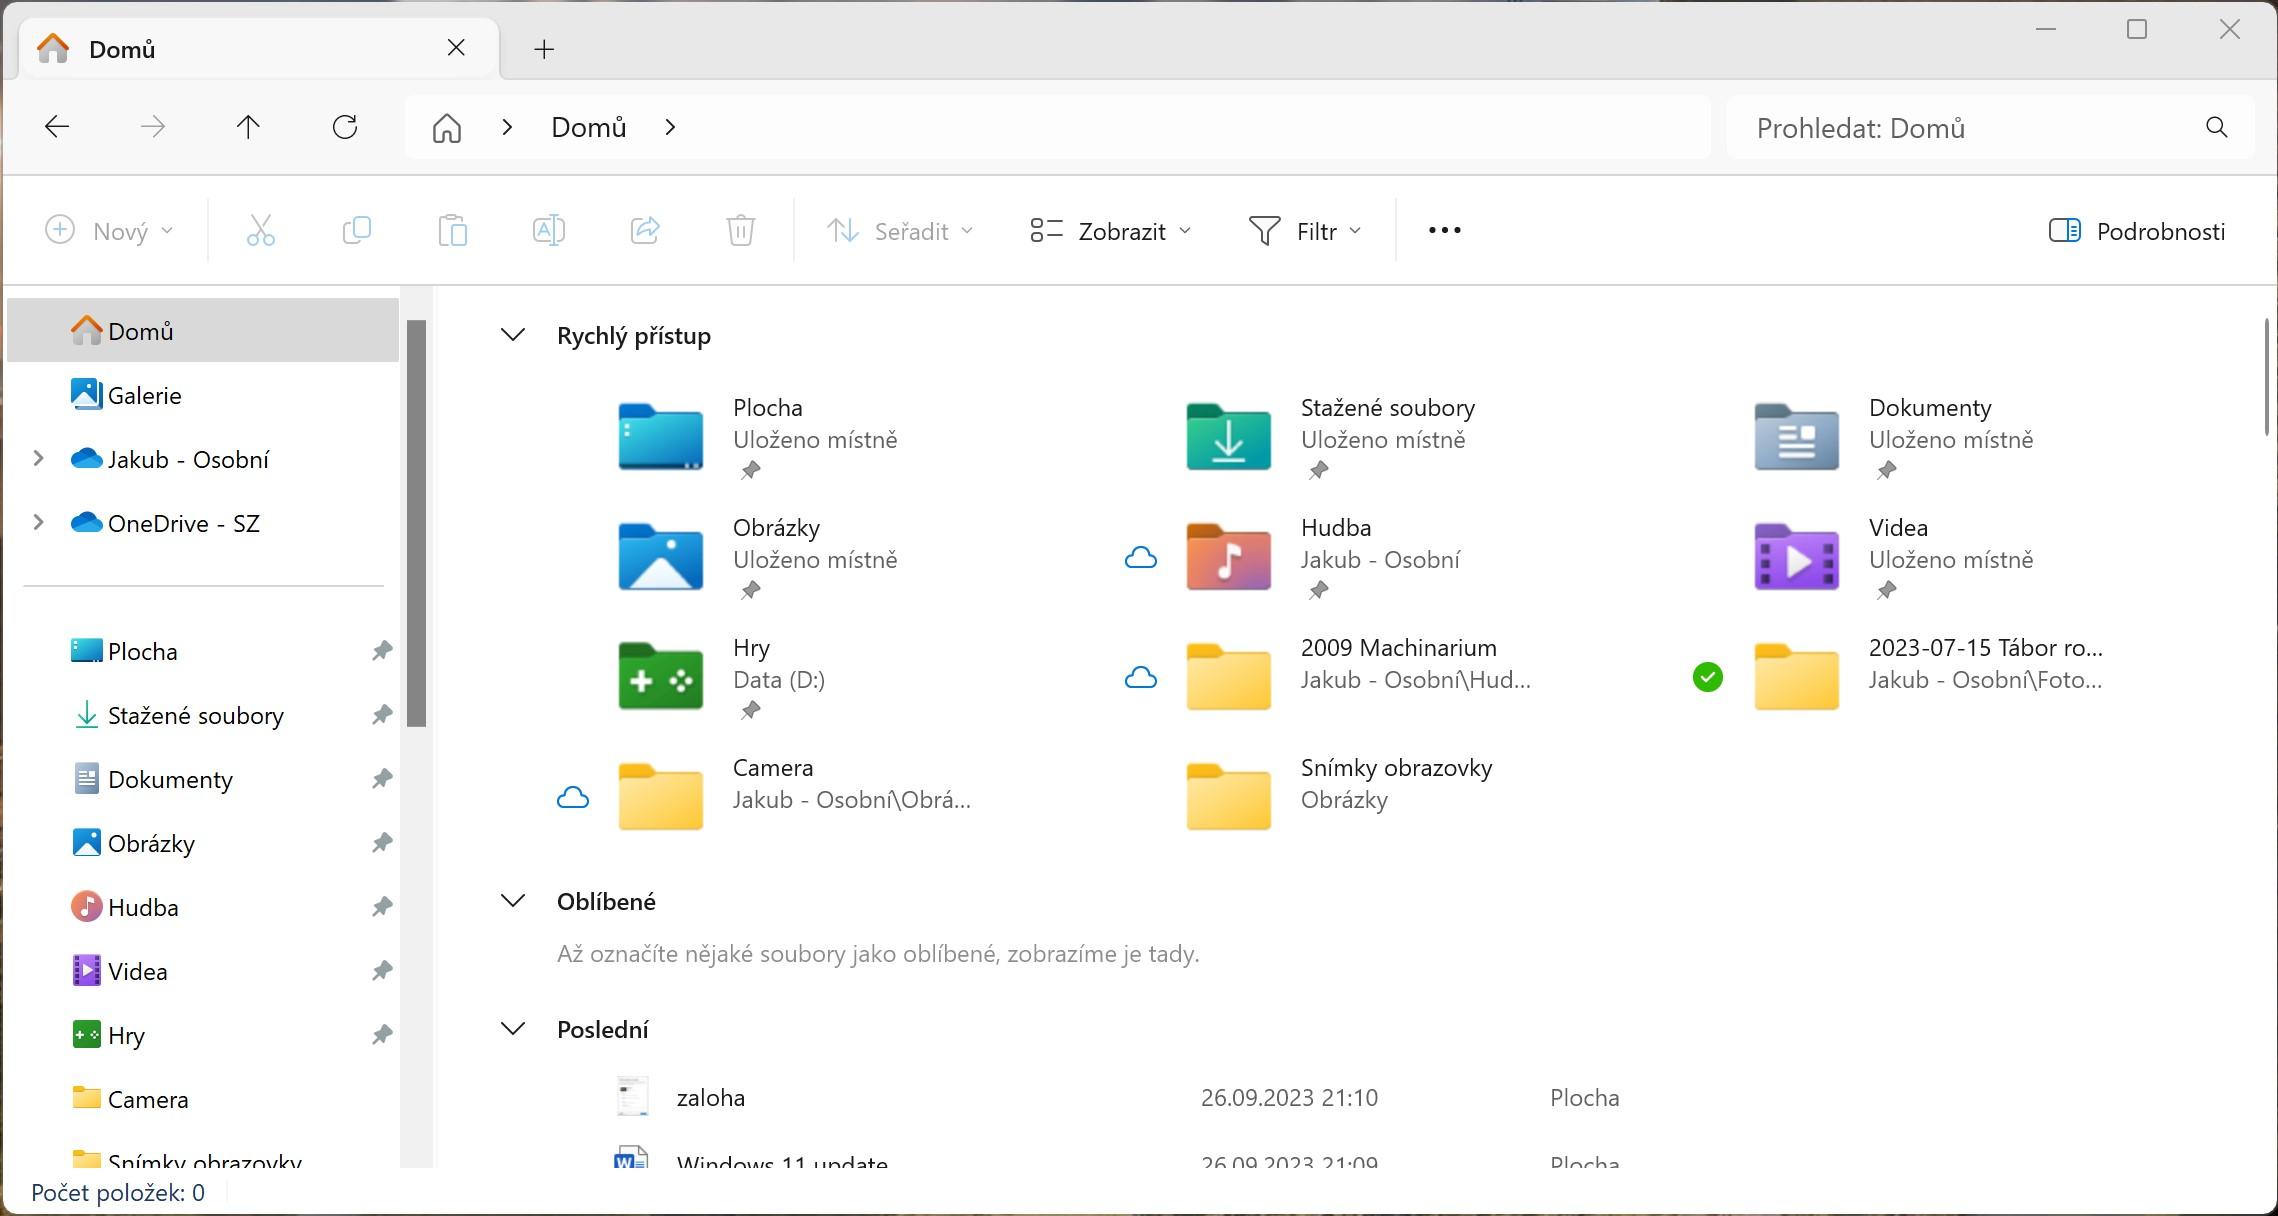Click the navigation pane scrollbar
Image resolution: width=2278 pixels, height=1216 pixels.
pos(417,523)
